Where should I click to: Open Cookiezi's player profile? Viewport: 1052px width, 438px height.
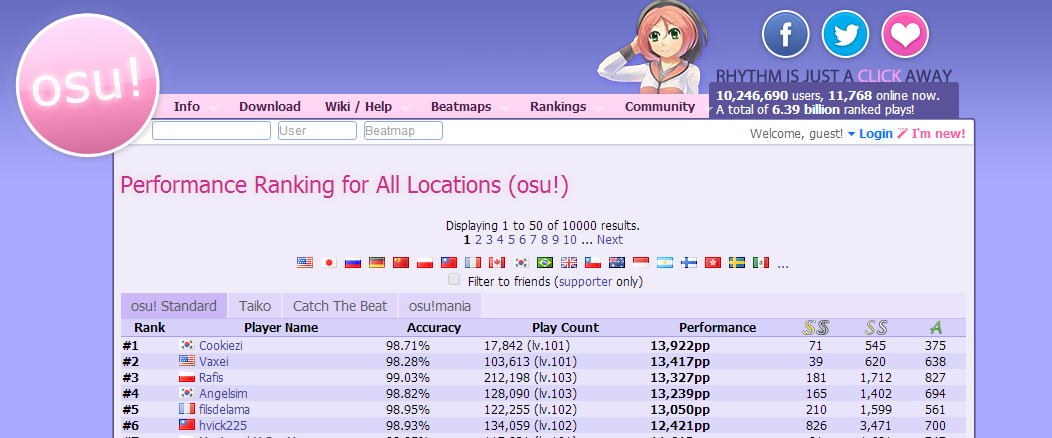click(221, 346)
